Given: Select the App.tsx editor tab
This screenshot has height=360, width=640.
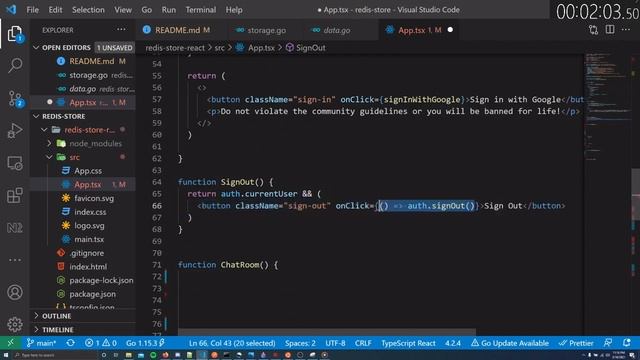Looking at the screenshot, I should pyautogui.click(x=419, y=30).
